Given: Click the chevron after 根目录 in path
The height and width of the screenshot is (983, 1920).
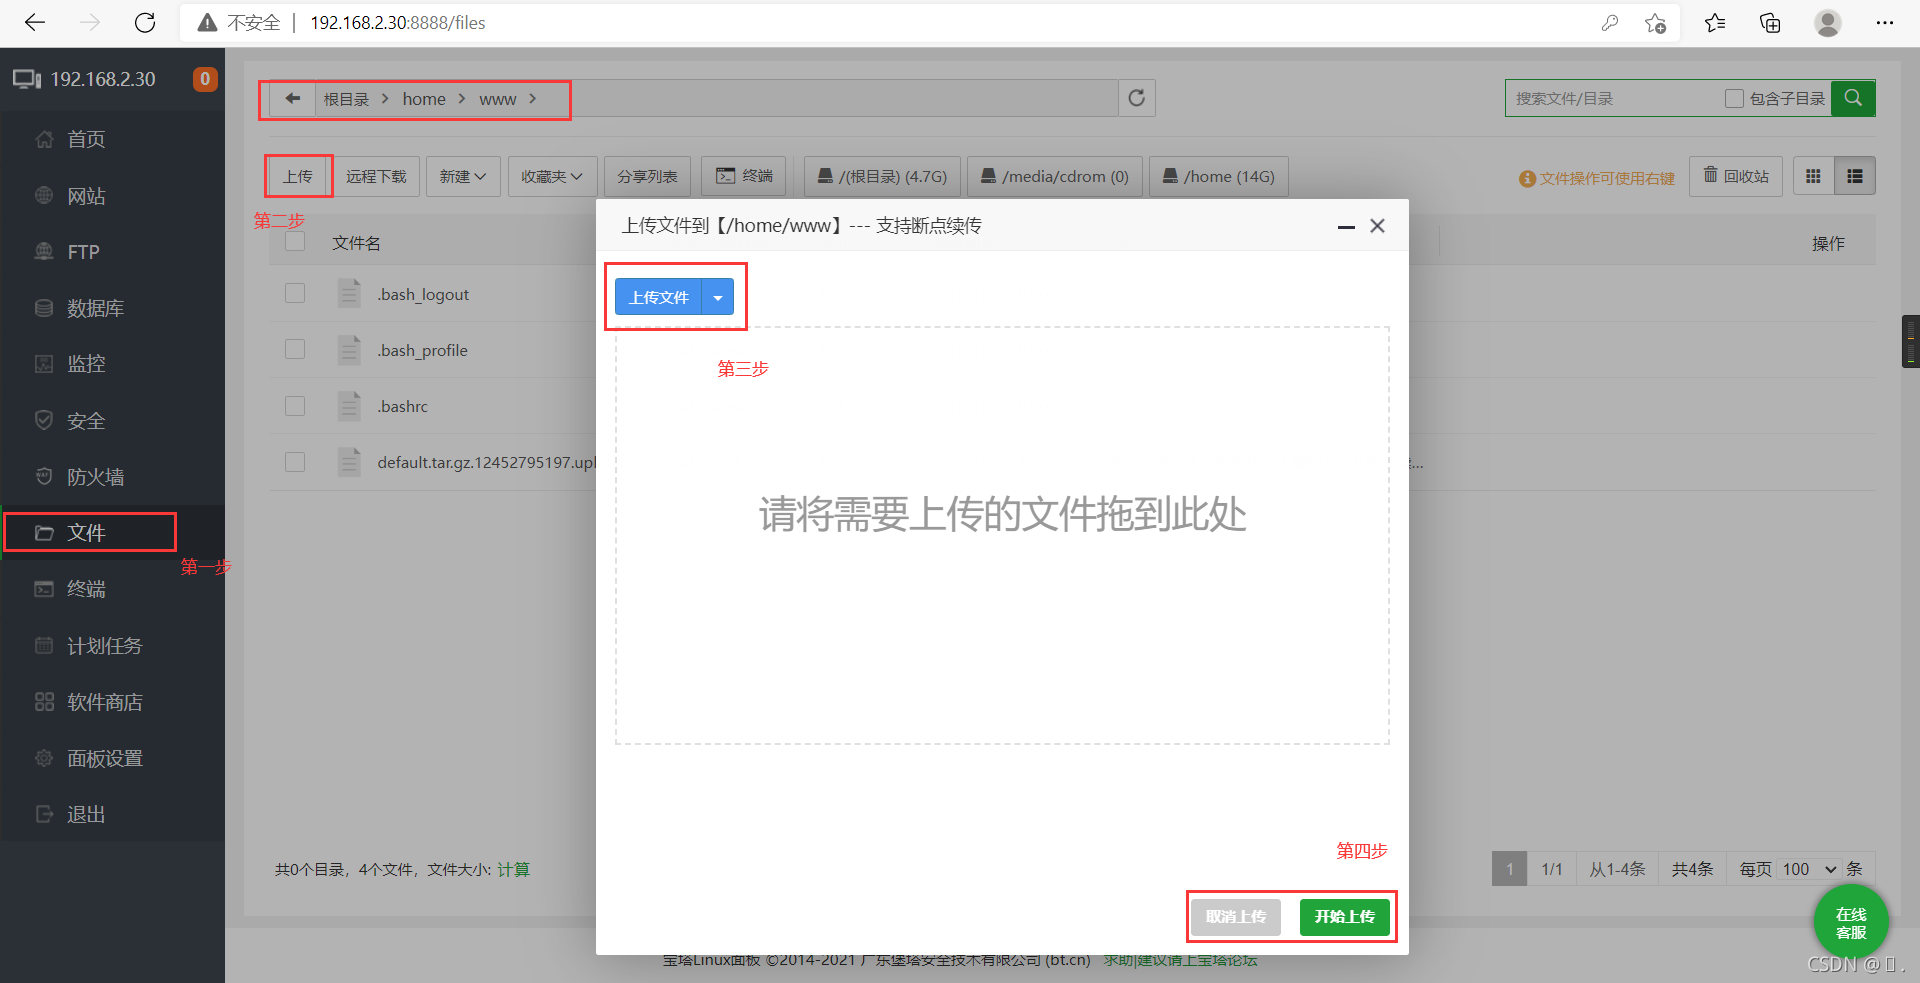Looking at the screenshot, I should point(385,98).
